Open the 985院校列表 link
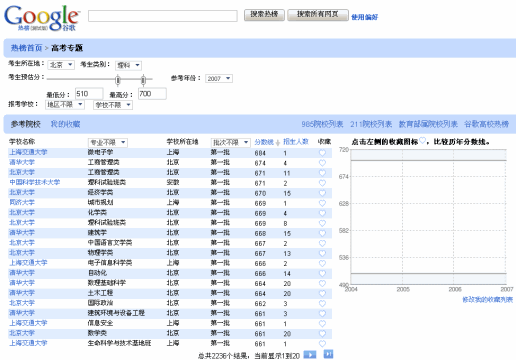The height and width of the screenshot is (360, 516). click(322, 124)
